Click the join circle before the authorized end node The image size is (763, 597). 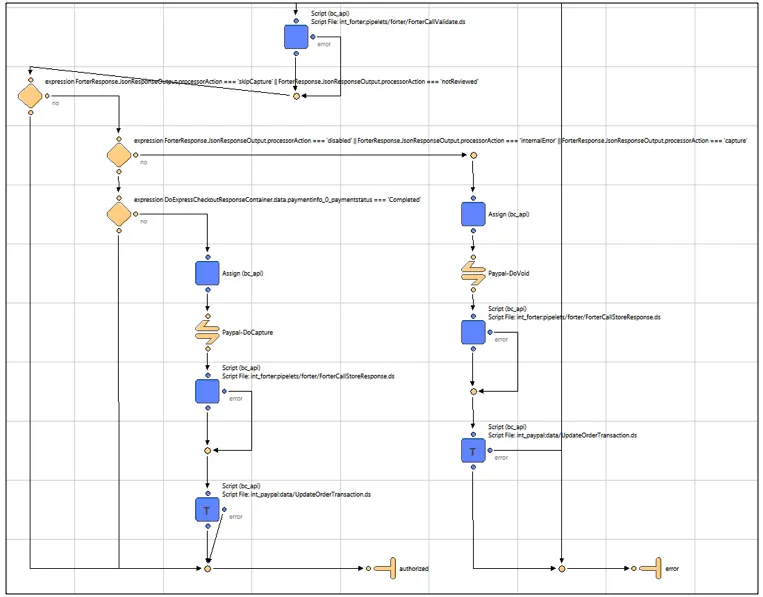(208, 568)
